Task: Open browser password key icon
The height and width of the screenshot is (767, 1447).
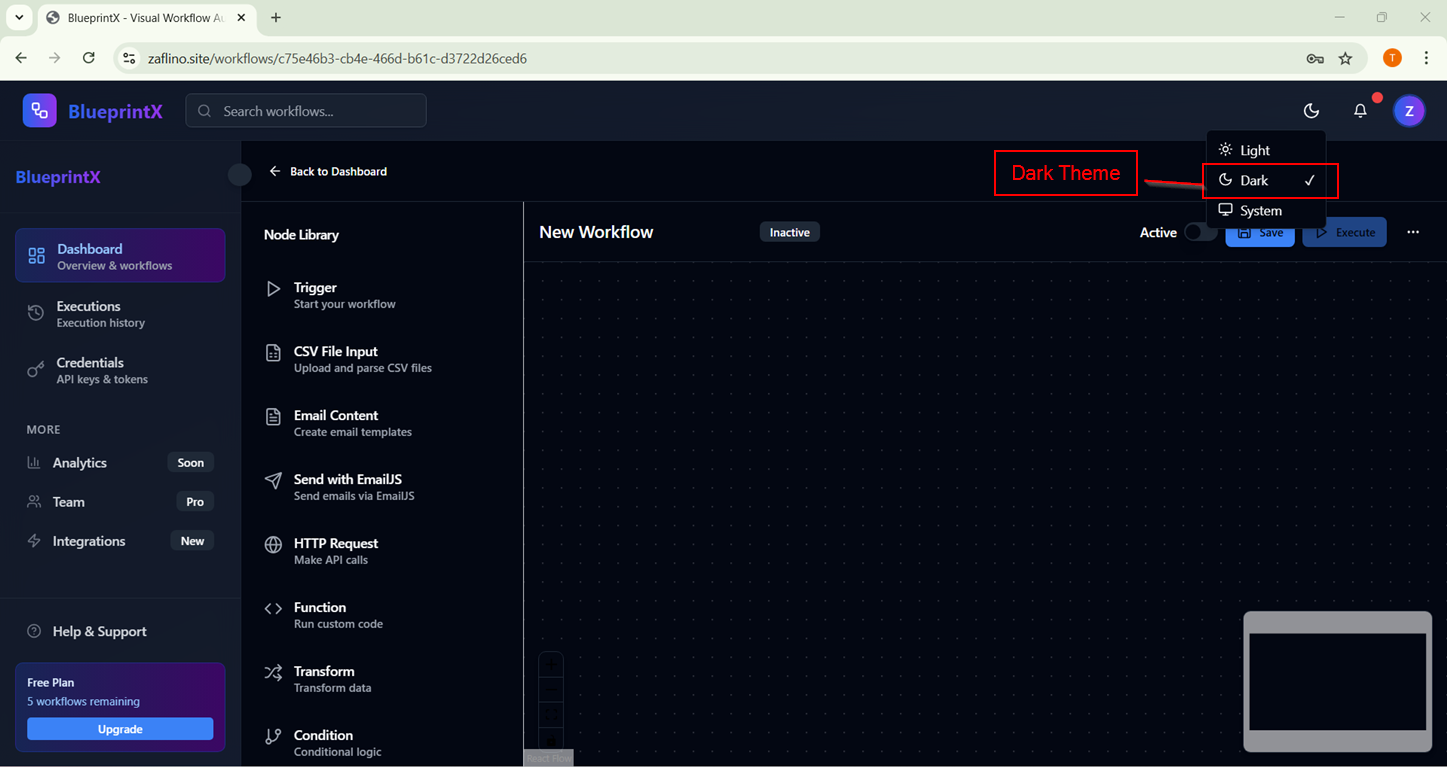Action: click(x=1315, y=58)
